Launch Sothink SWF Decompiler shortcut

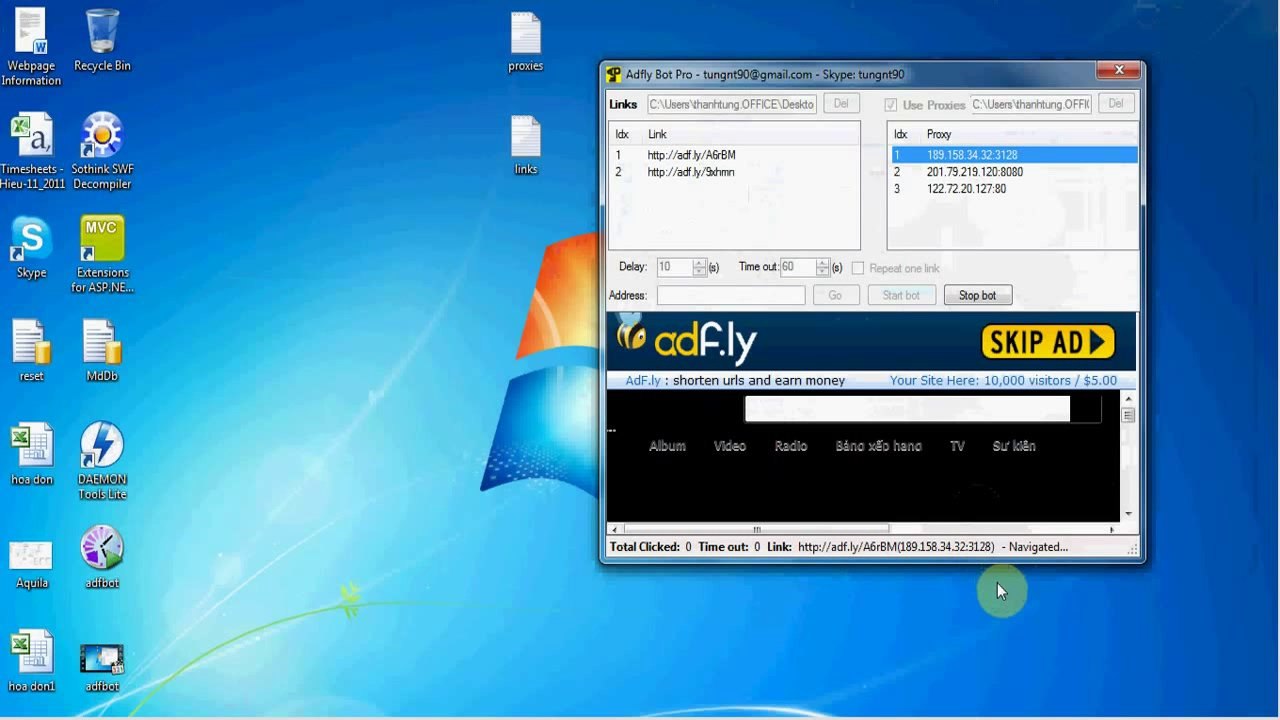coord(102,151)
